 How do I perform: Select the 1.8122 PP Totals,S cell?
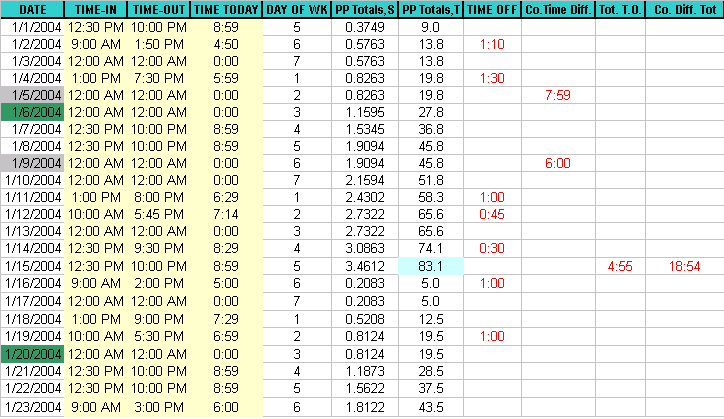click(x=365, y=407)
